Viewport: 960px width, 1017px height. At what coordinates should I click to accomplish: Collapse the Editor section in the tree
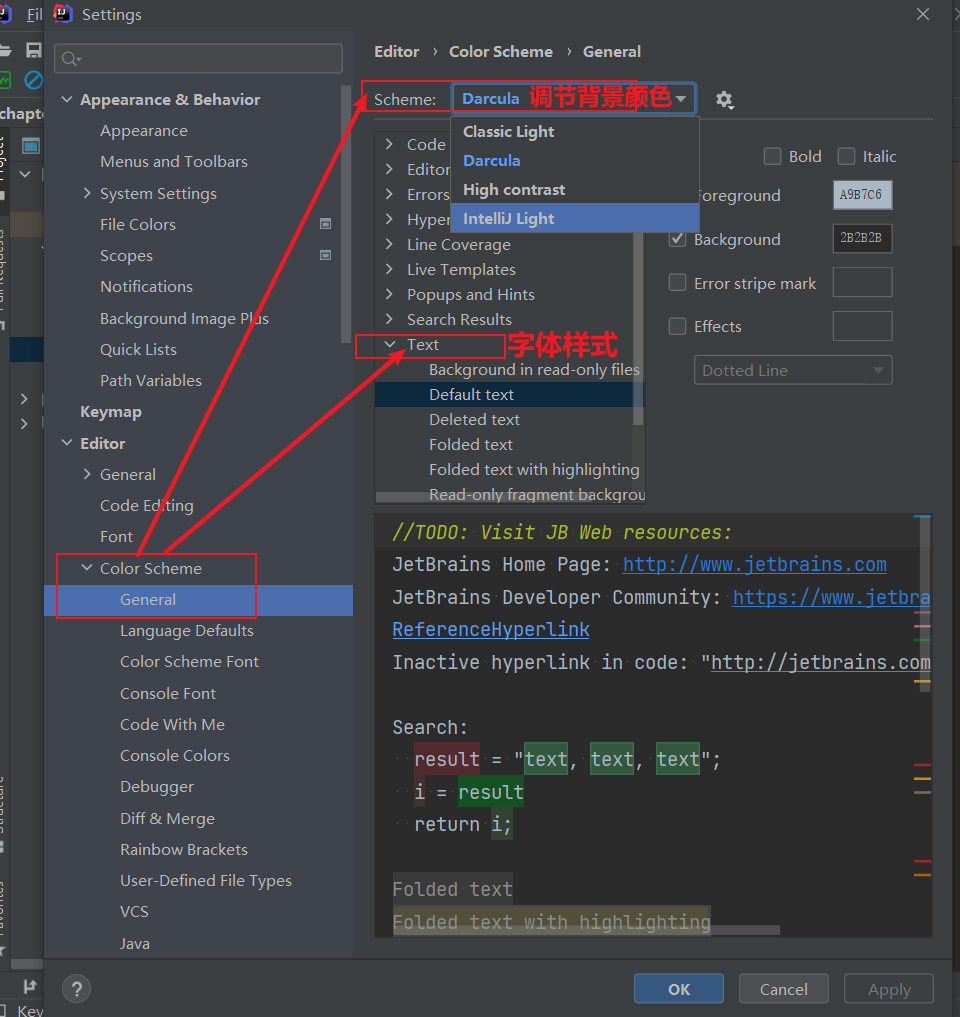[67, 443]
